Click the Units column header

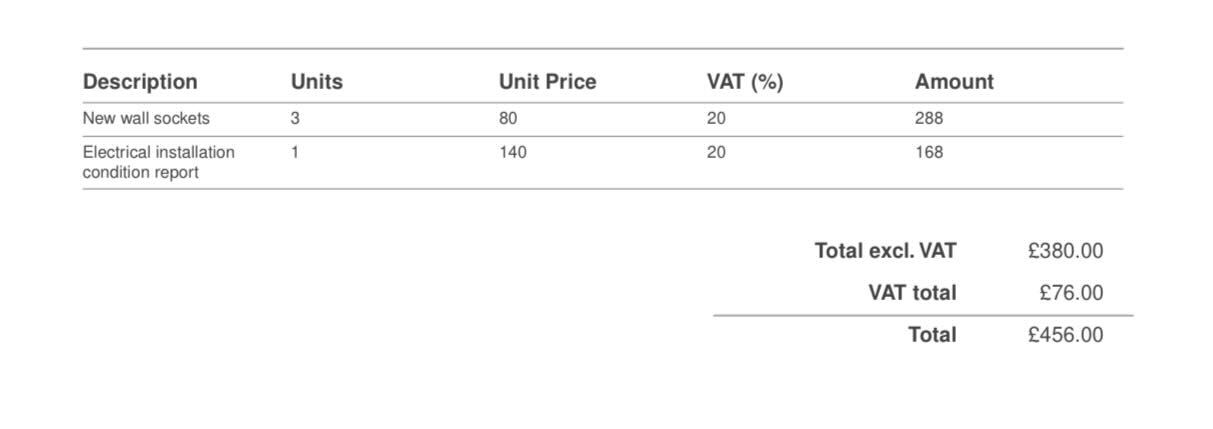coord(317,82)
